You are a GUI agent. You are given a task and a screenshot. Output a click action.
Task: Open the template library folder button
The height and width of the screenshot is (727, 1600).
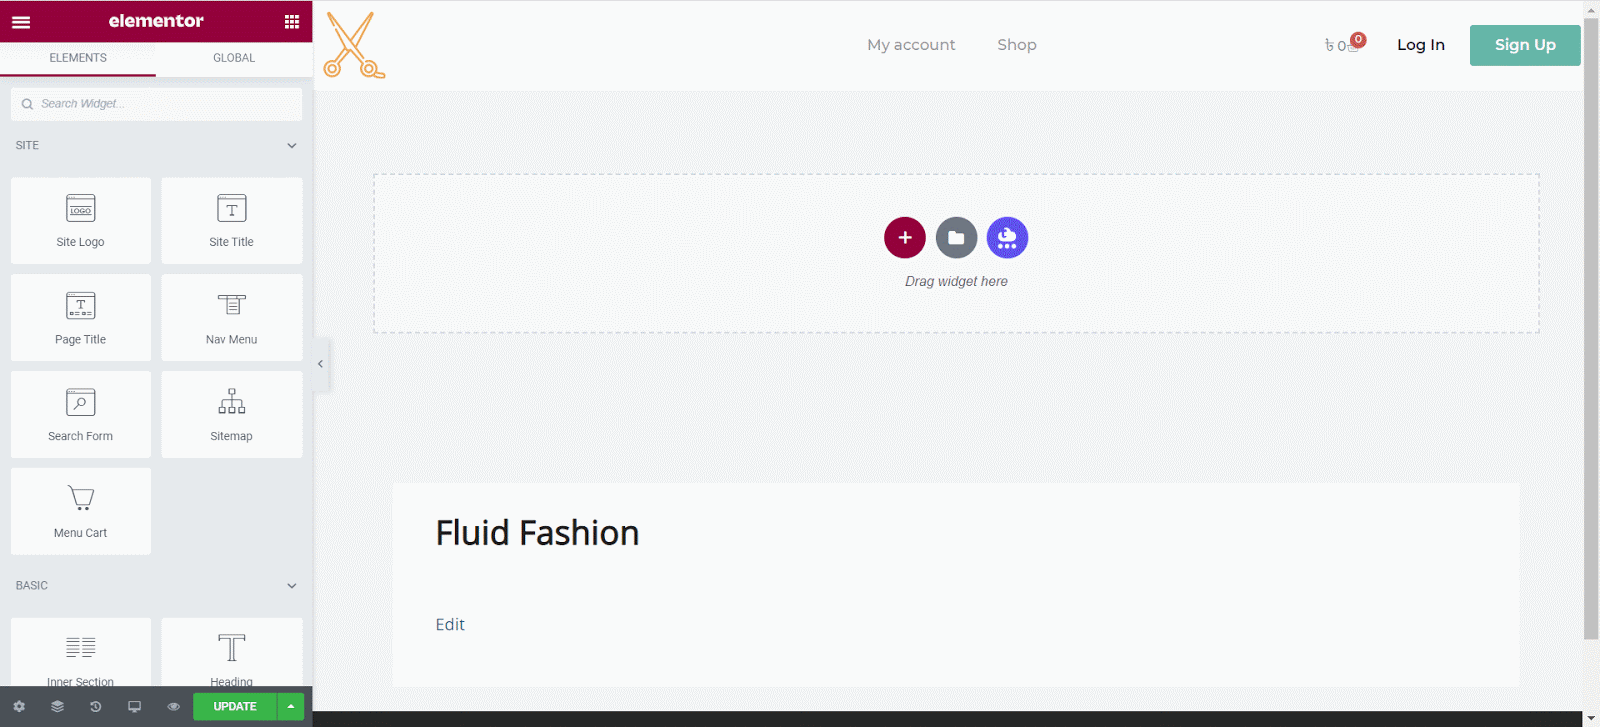(956, 238)
